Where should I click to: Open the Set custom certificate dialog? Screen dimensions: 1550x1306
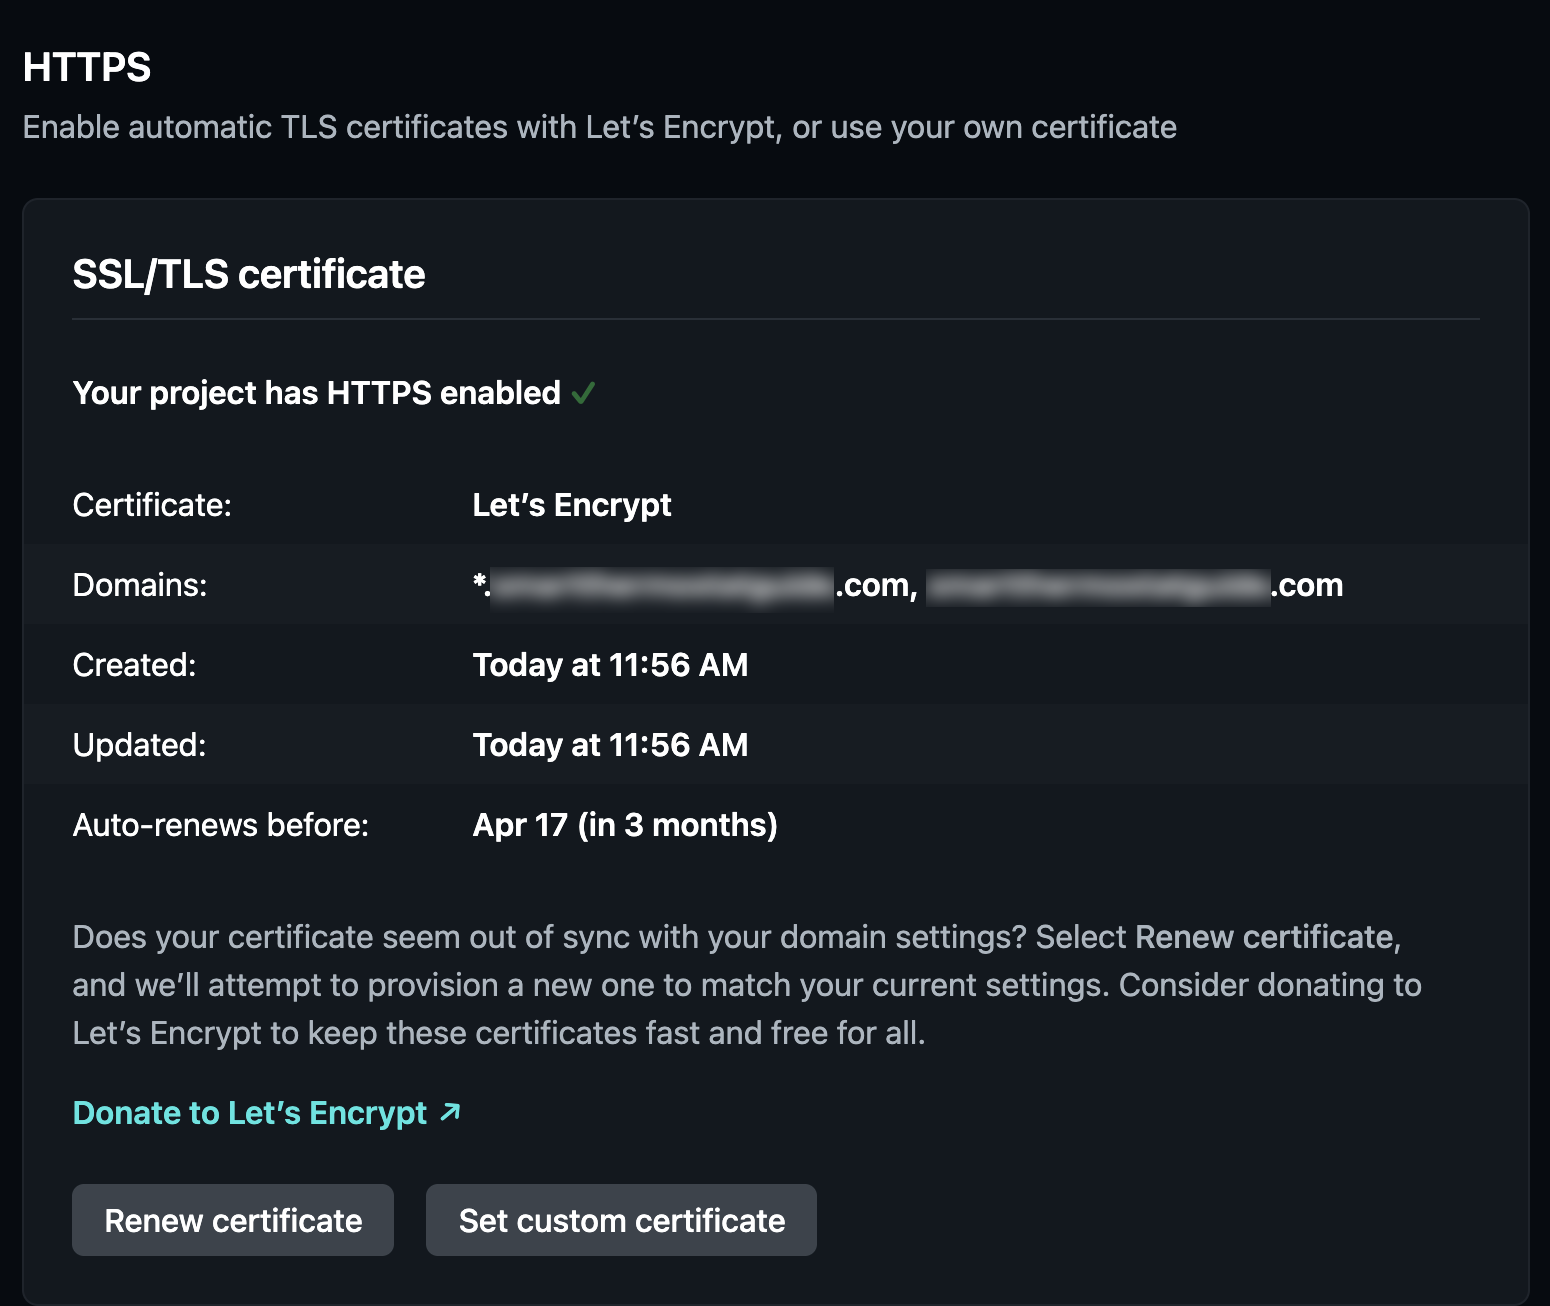click(x=621, y=1220)
